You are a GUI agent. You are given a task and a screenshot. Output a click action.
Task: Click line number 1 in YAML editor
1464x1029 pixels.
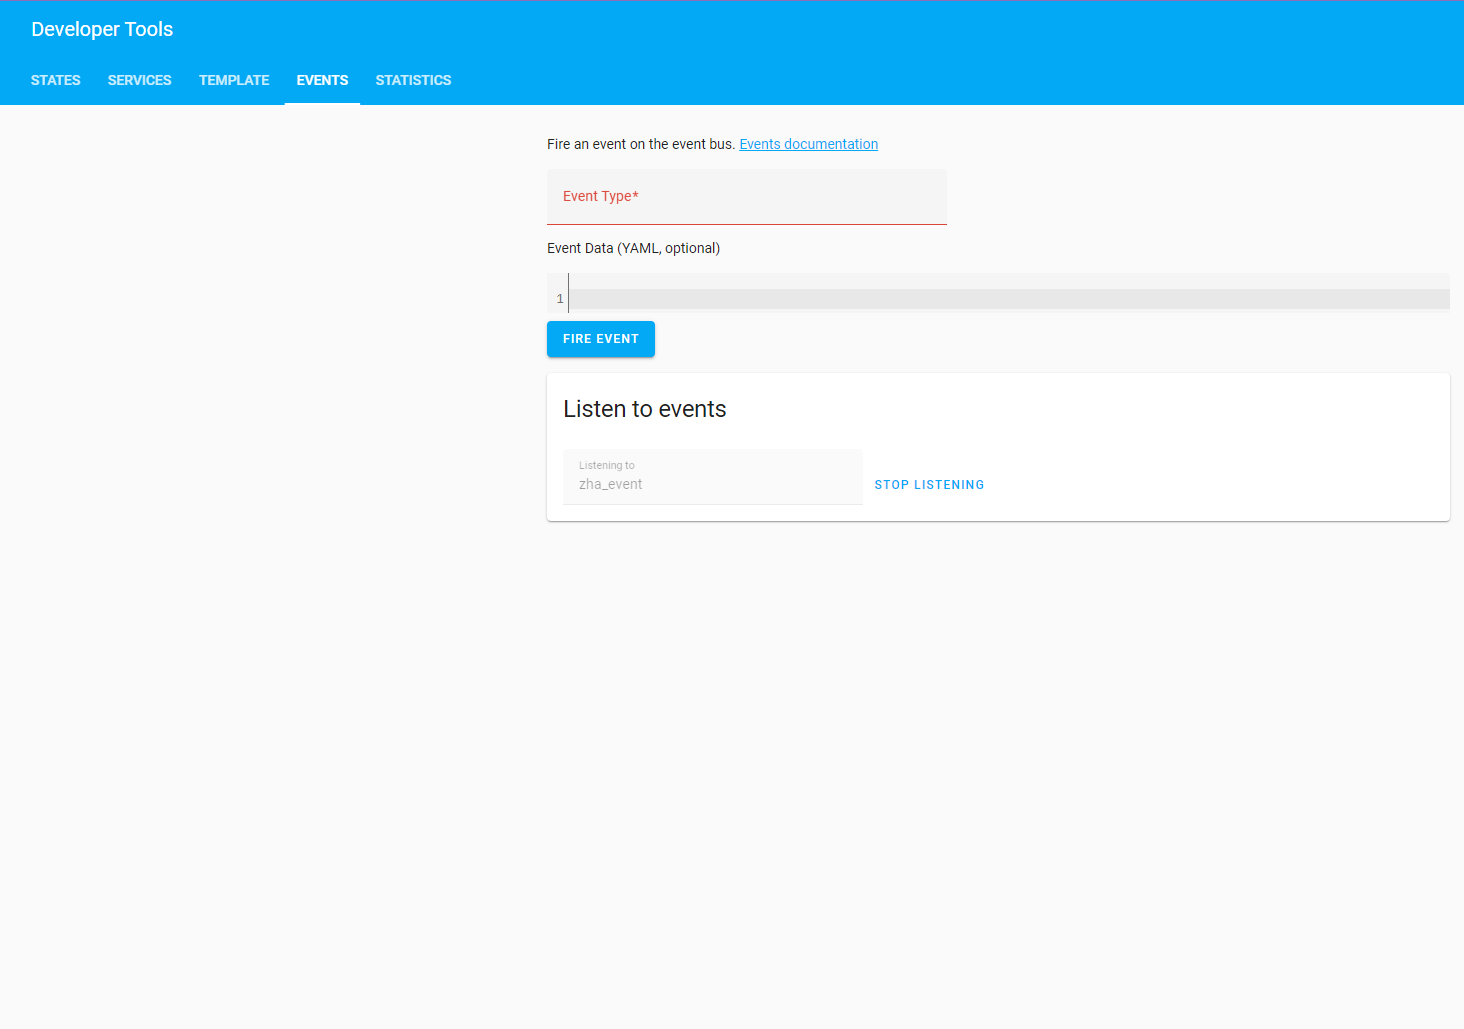pos(560,299)
